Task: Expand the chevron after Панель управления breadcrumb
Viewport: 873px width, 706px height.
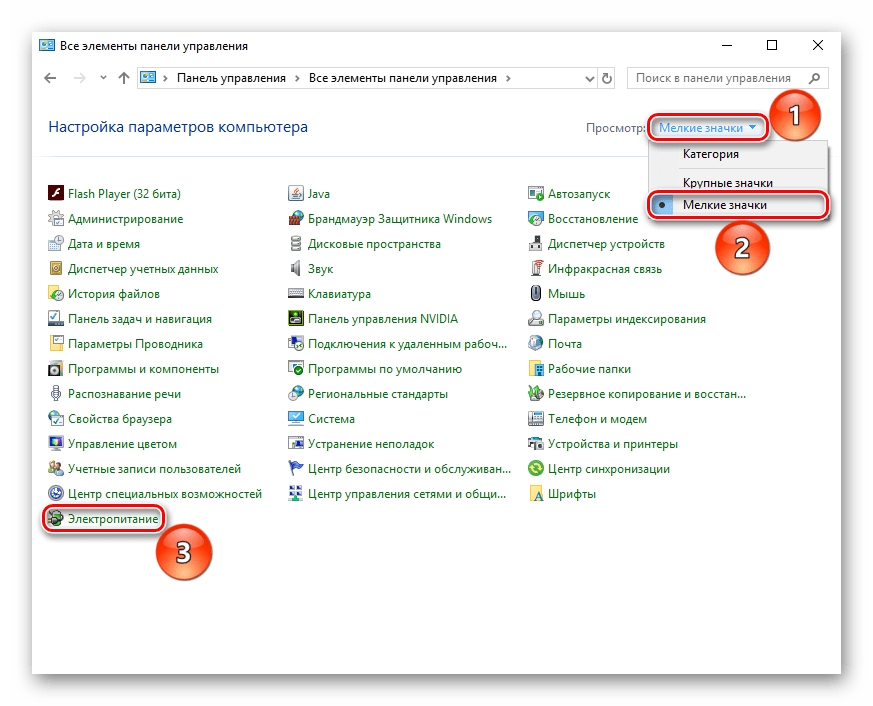Action: tap(297, 78)
